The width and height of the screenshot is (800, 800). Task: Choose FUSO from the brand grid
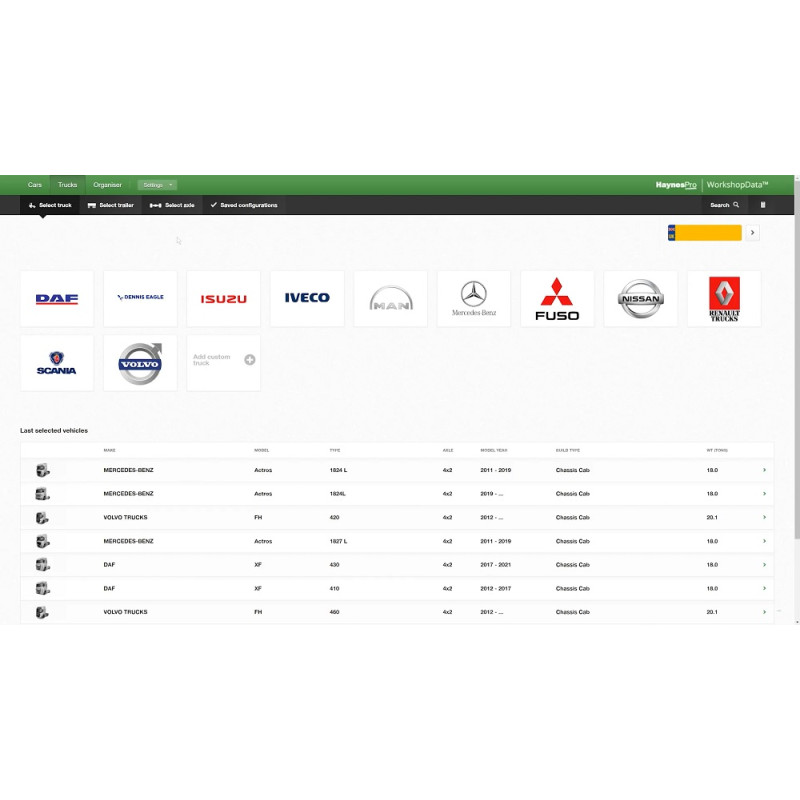click(556, 297)
